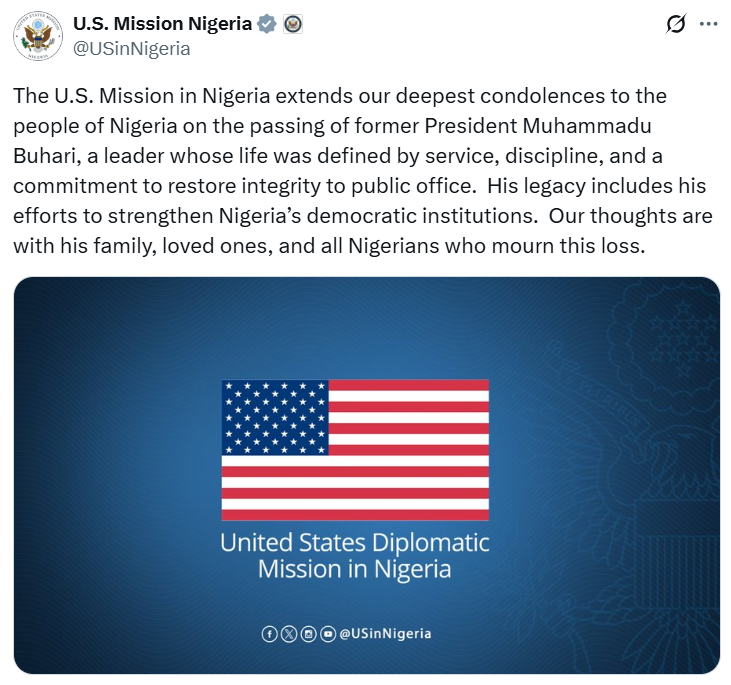Click the last line about mourning Nigerians
The height and width of the screenshot is (685, 731).
[x=330, y=246]
